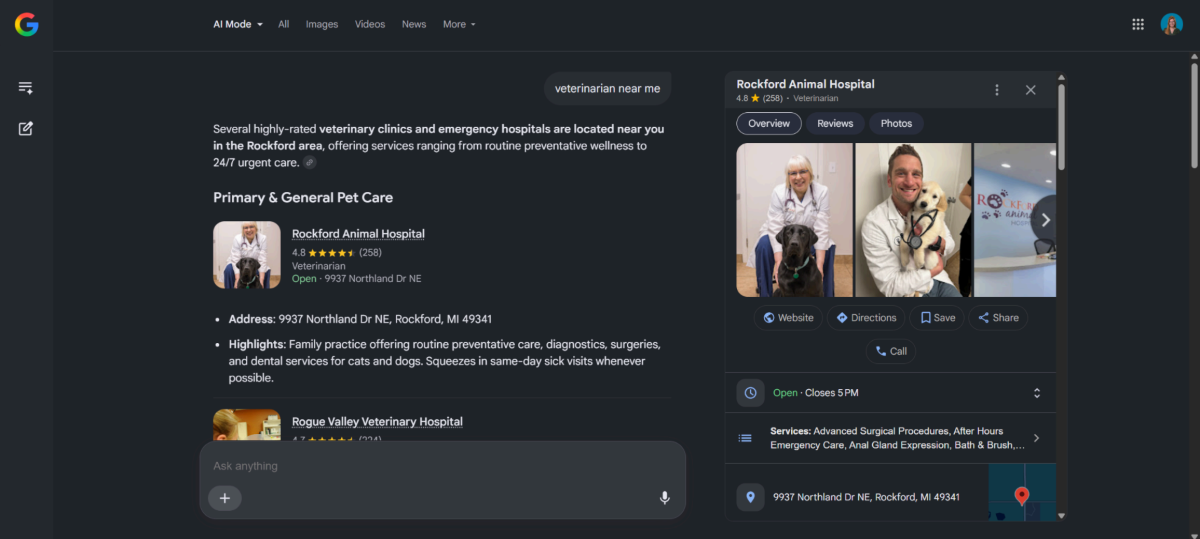Click the place panel scrollbar
Image resolution: width=1200 pixels, height=539 pixels.
click(1061, 128)
